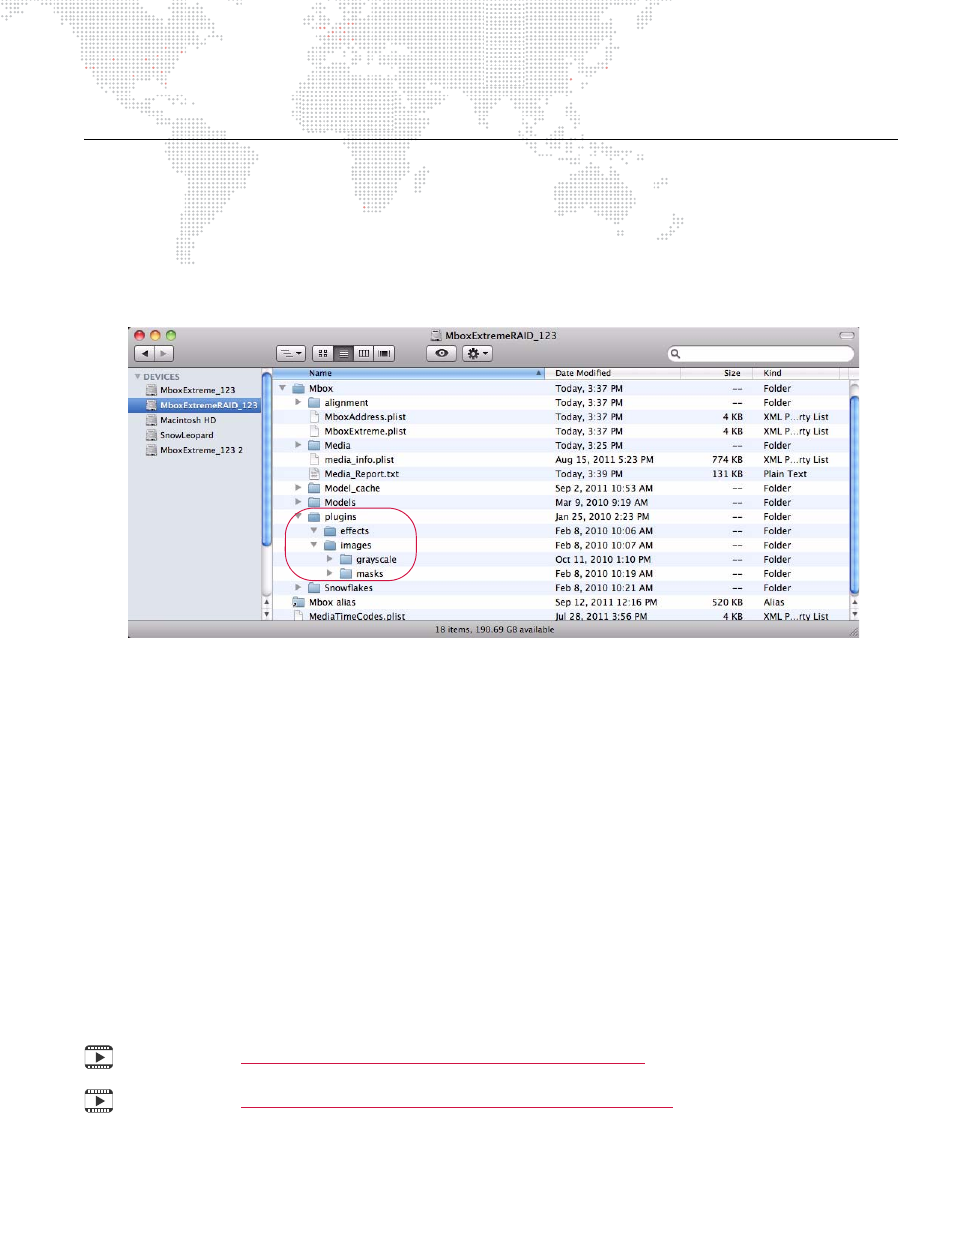The height and width of the screenshot is (1235, 954).
Task: Click the sidebar vertical scrollbar
Action: (x=267, y=460)
